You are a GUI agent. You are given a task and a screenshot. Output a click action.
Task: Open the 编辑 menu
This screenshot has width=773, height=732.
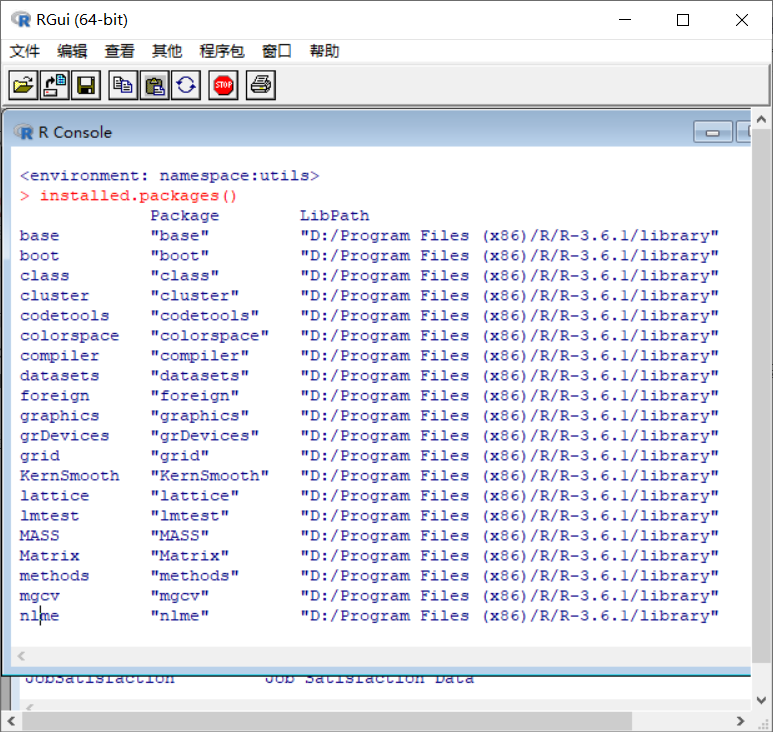pos(72,51)
